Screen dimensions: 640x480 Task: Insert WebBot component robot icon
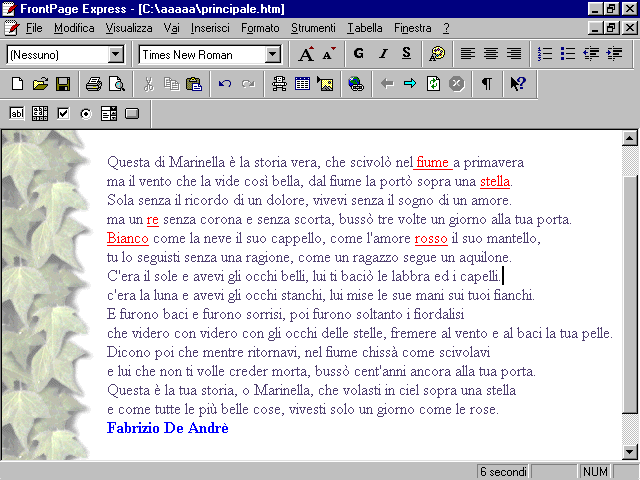[279, 84]
